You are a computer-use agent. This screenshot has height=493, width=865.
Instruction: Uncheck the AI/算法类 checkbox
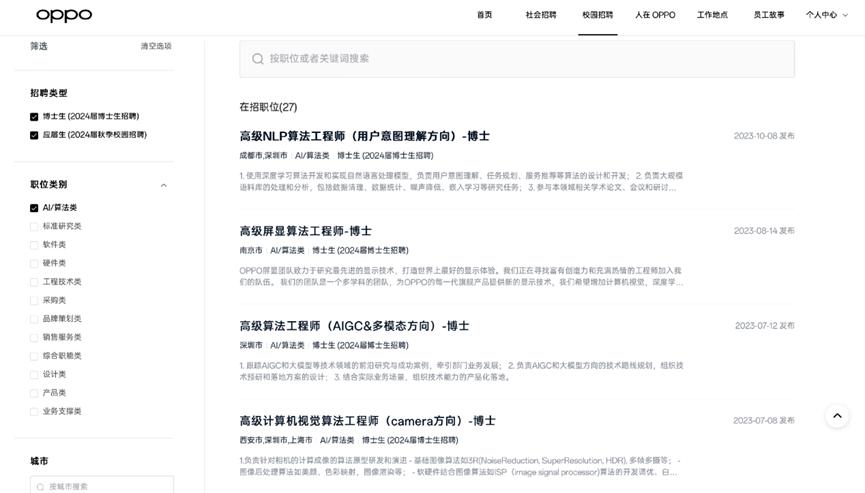[x=34, y=208]
